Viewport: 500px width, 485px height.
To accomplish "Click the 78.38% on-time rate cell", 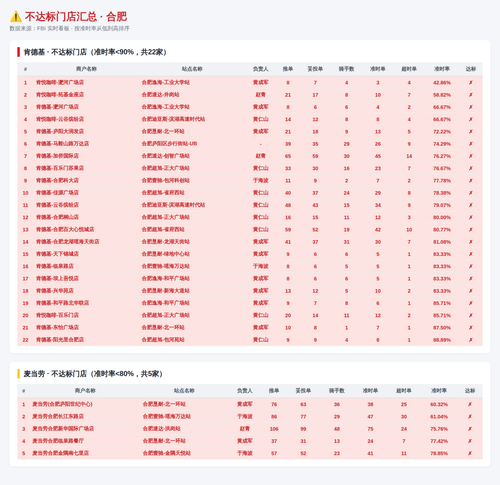I will (x=442, y=193).
